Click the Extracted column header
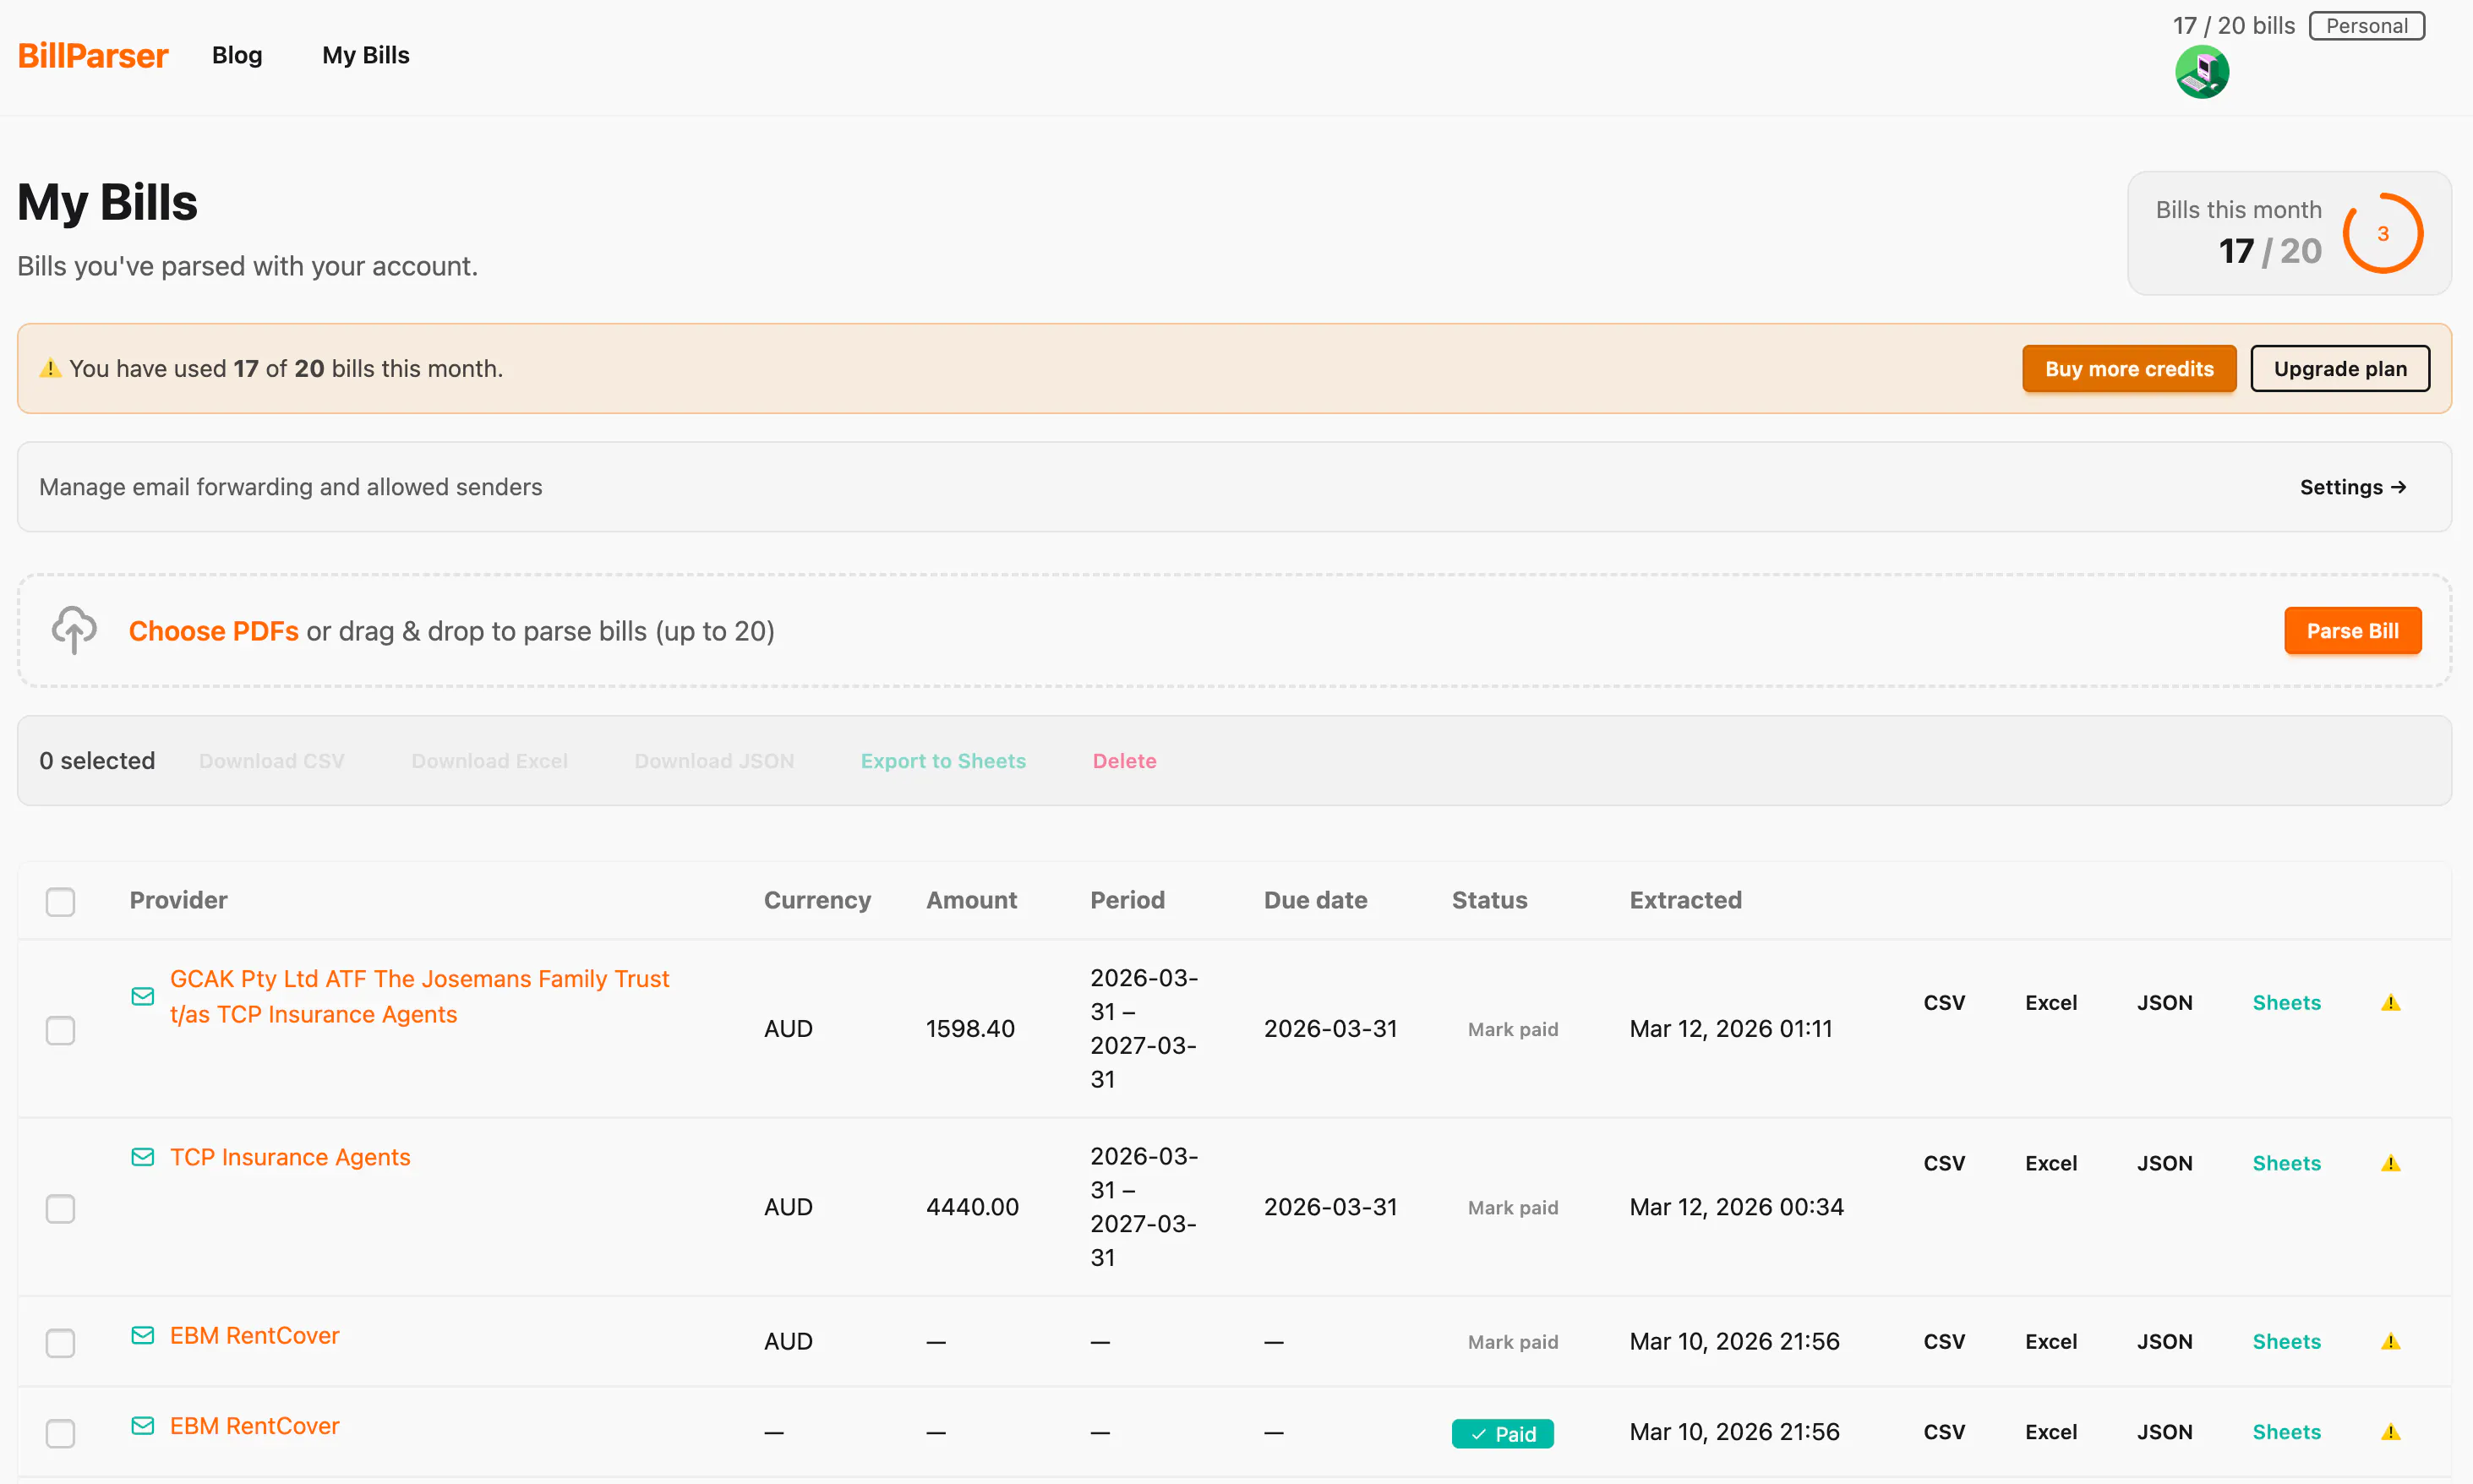The width and height of the screenshot is (2473, 1484). pyautogui.click(x=1685, y=900)
